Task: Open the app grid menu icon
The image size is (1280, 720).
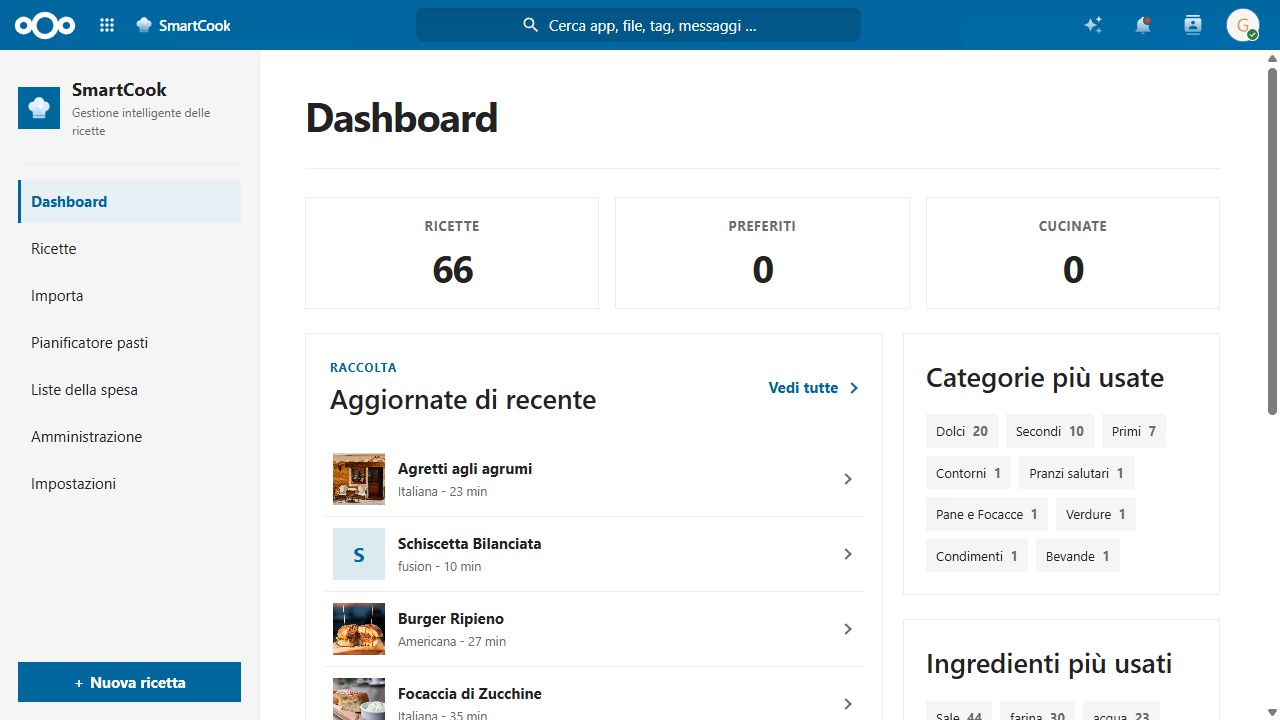Action: click(x=107, y=25)
